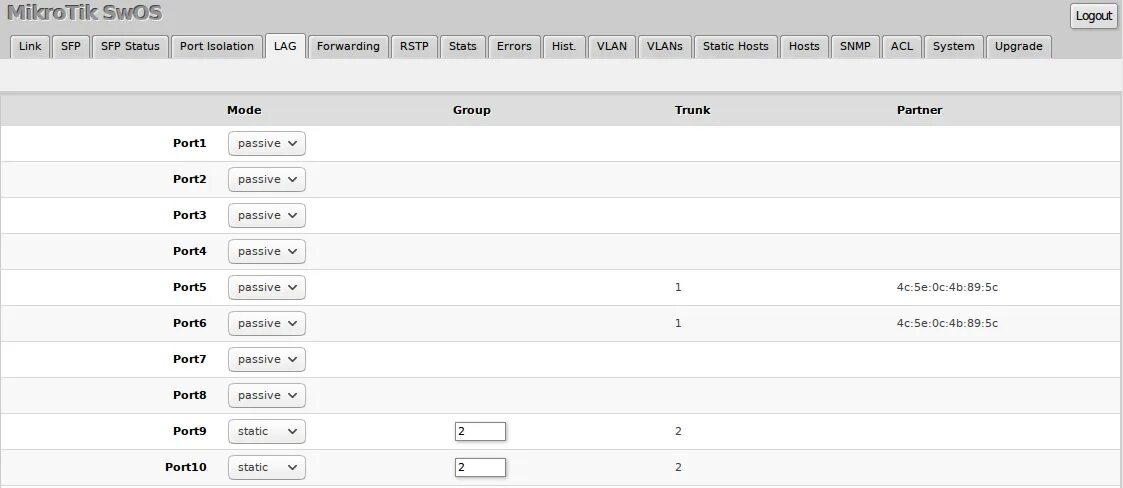1123x488 pixels.
Task: Switch to the Link tab
Action: pyautogui.click(x=30, y=47)
